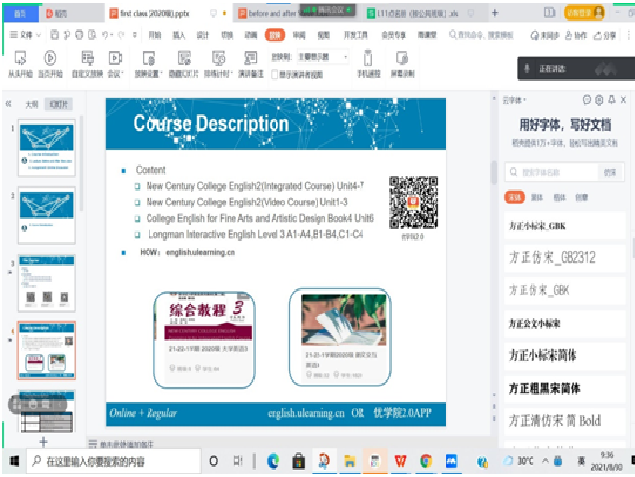Click the Windows Start button

tap(14, 461)
